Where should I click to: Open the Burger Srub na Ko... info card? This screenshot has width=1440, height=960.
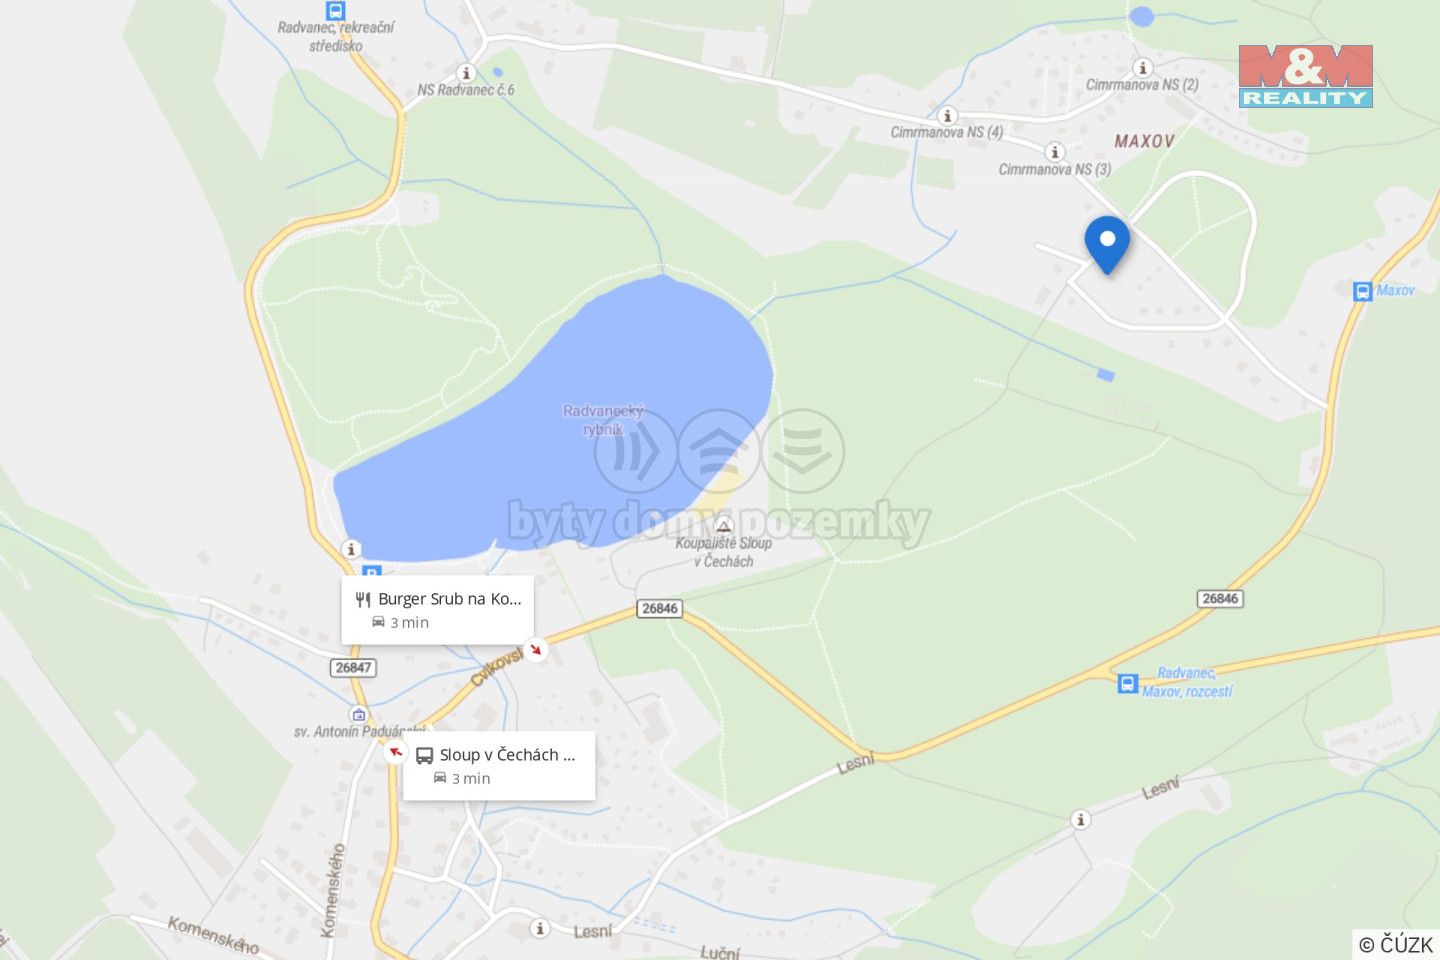click(x=438, y=610)
